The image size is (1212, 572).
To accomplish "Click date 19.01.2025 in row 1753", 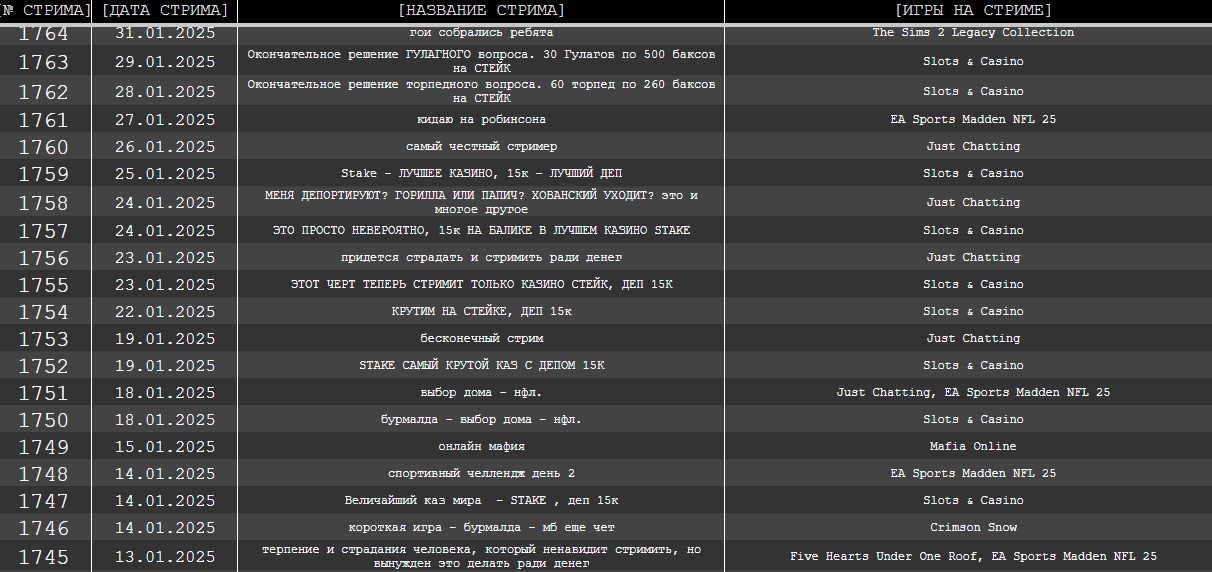I will 165,339.
